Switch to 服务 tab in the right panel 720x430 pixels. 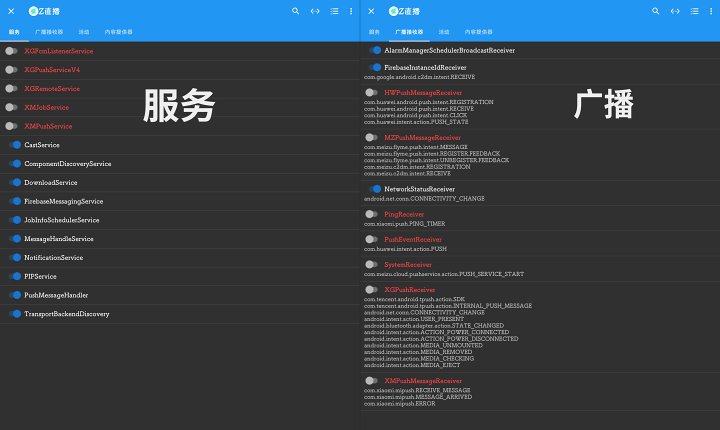pos(374,32)
